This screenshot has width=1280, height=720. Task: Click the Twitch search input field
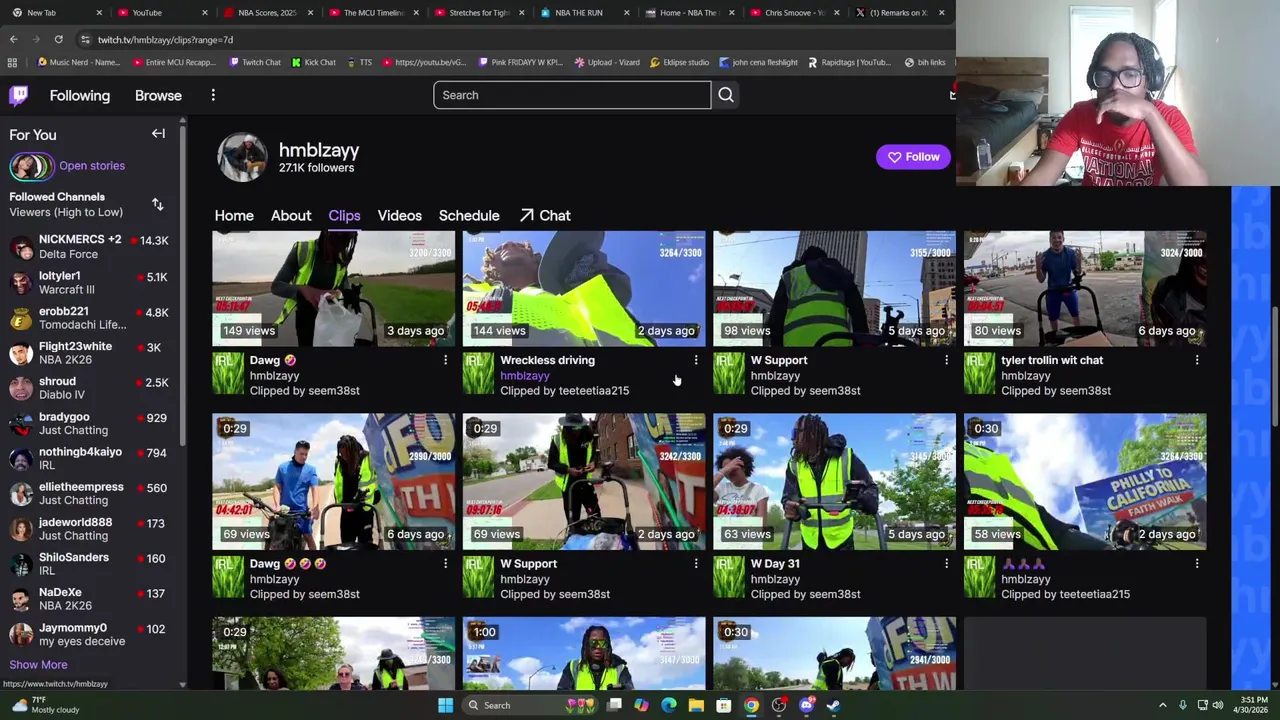572,95
